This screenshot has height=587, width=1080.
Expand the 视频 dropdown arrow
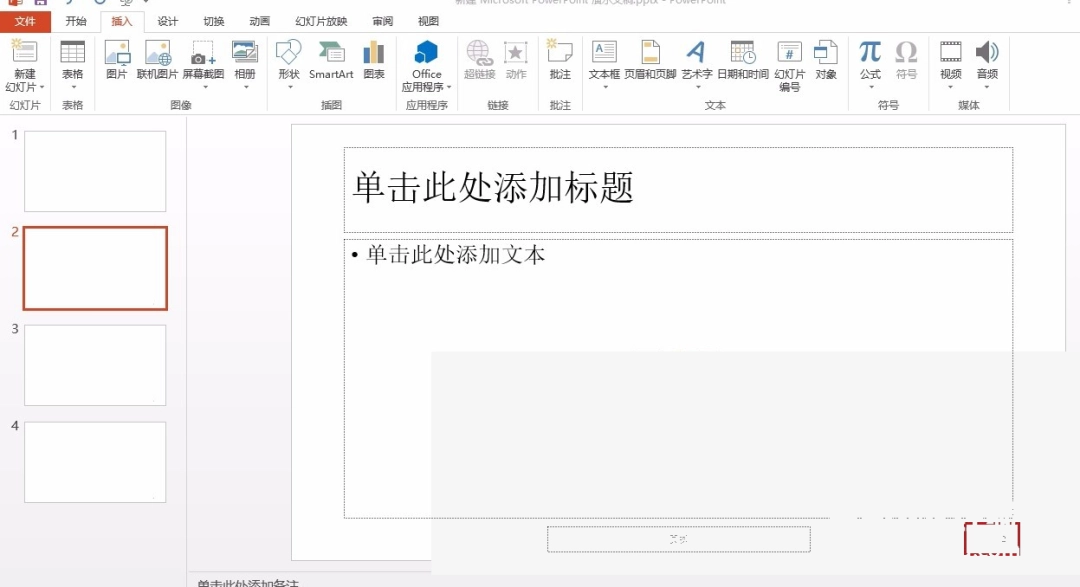point(951,87)
